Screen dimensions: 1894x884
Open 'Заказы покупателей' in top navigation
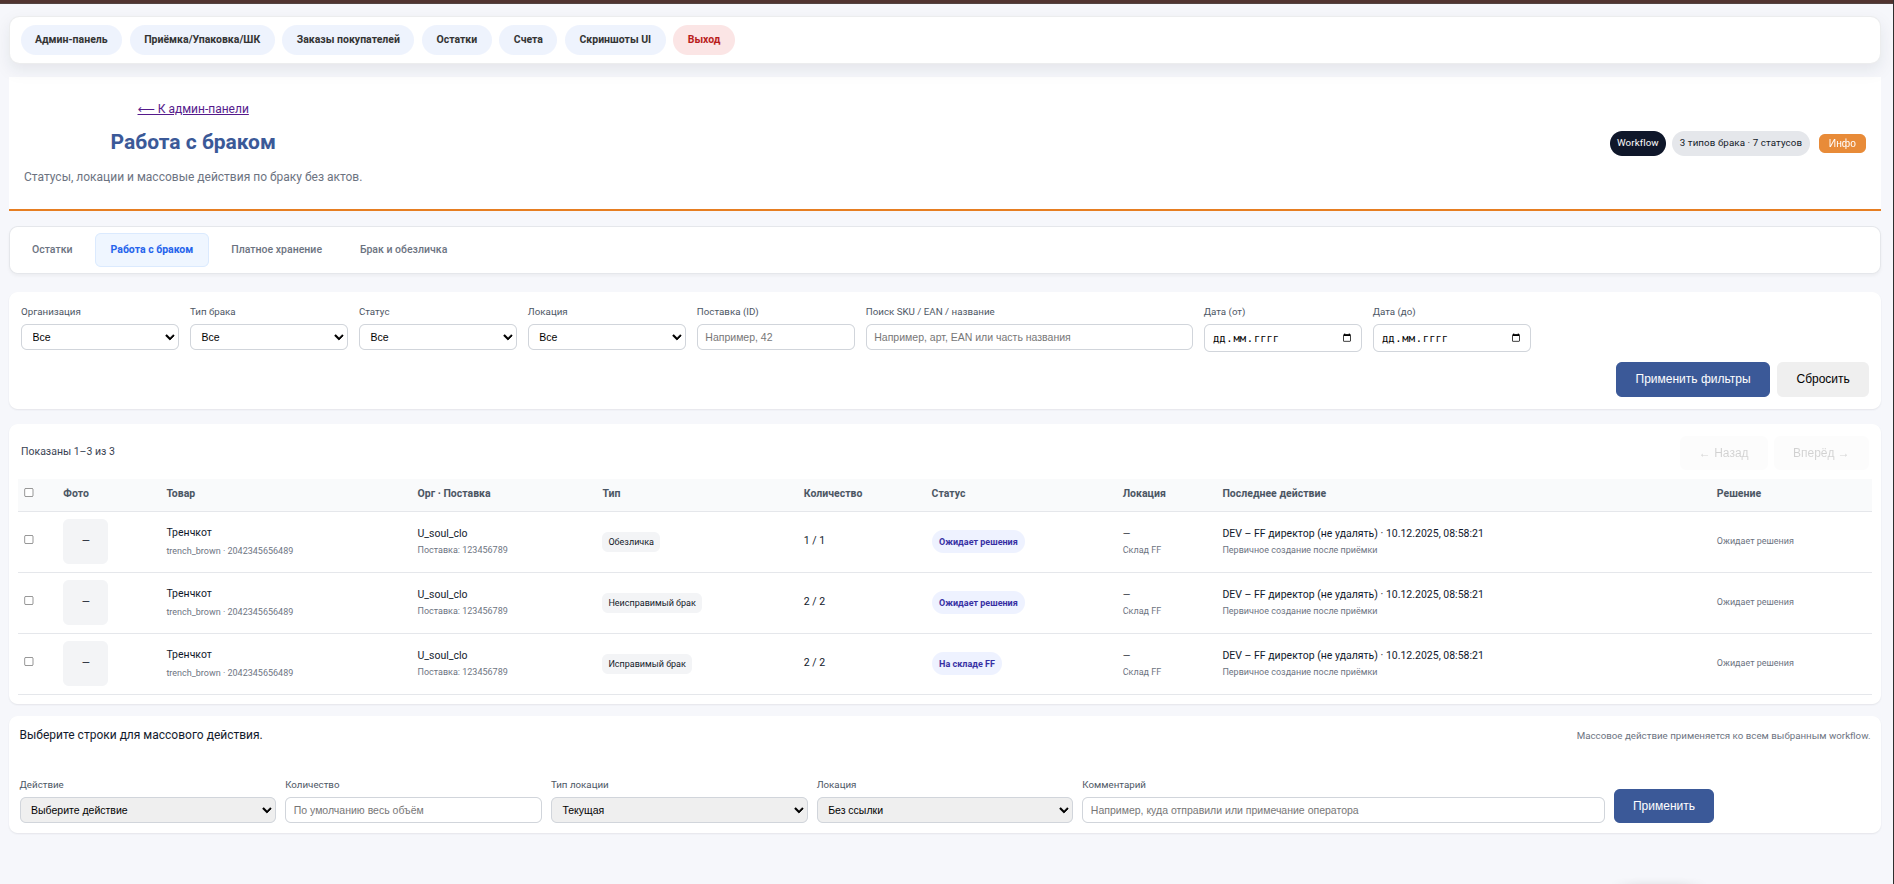tap(347, 40)
